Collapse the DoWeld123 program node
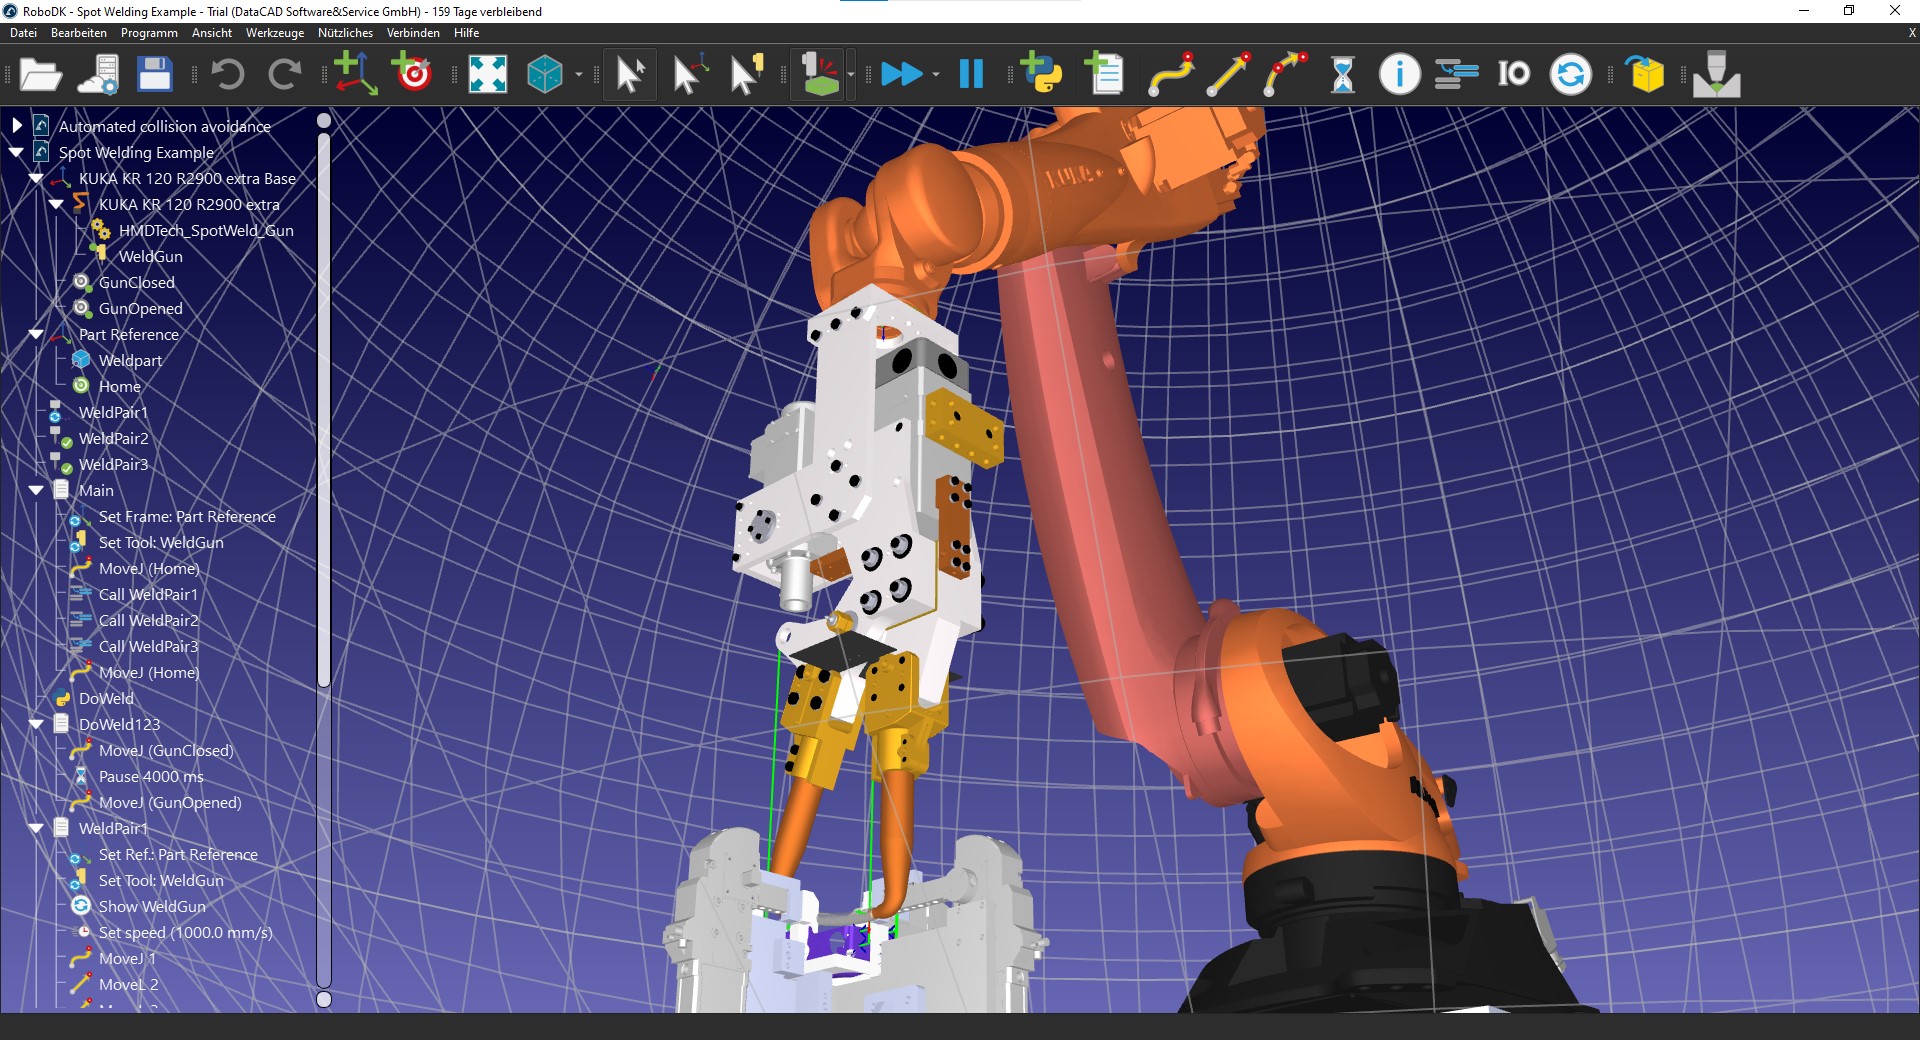This screenshot has height=1040, width=1920. [x=37, y=724]
